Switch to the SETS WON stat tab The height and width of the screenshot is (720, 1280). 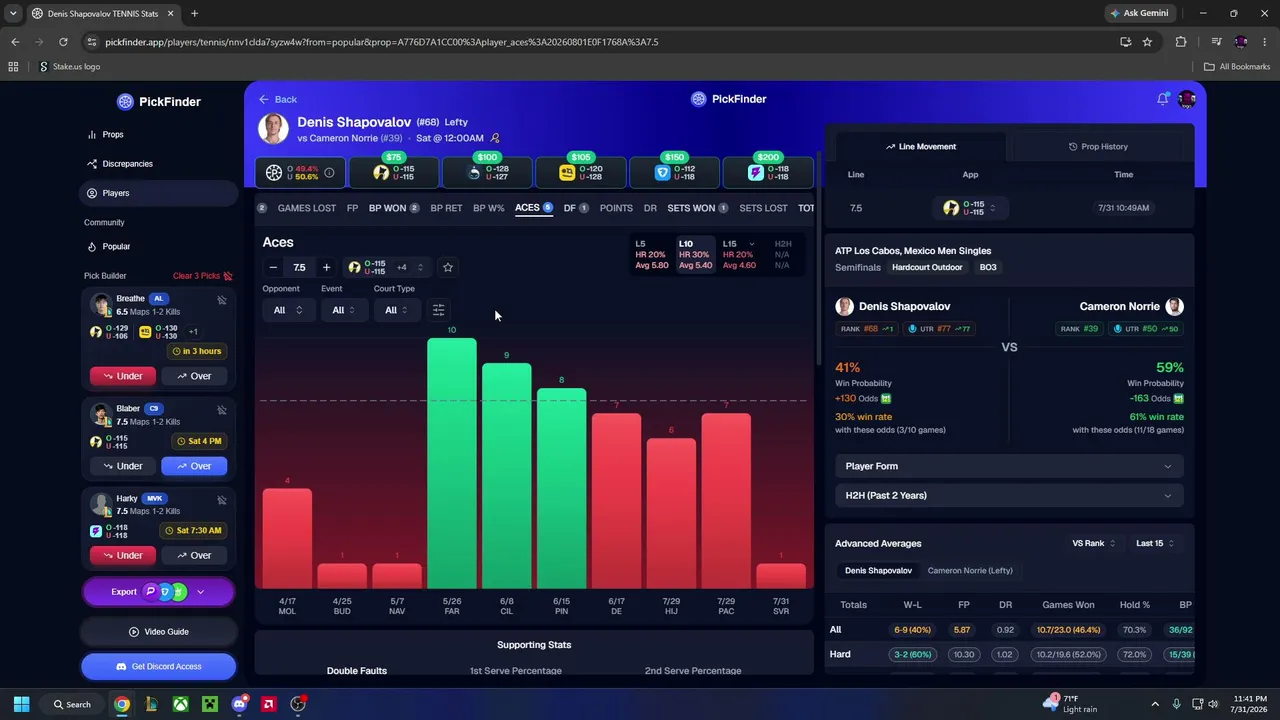(698, 208)
